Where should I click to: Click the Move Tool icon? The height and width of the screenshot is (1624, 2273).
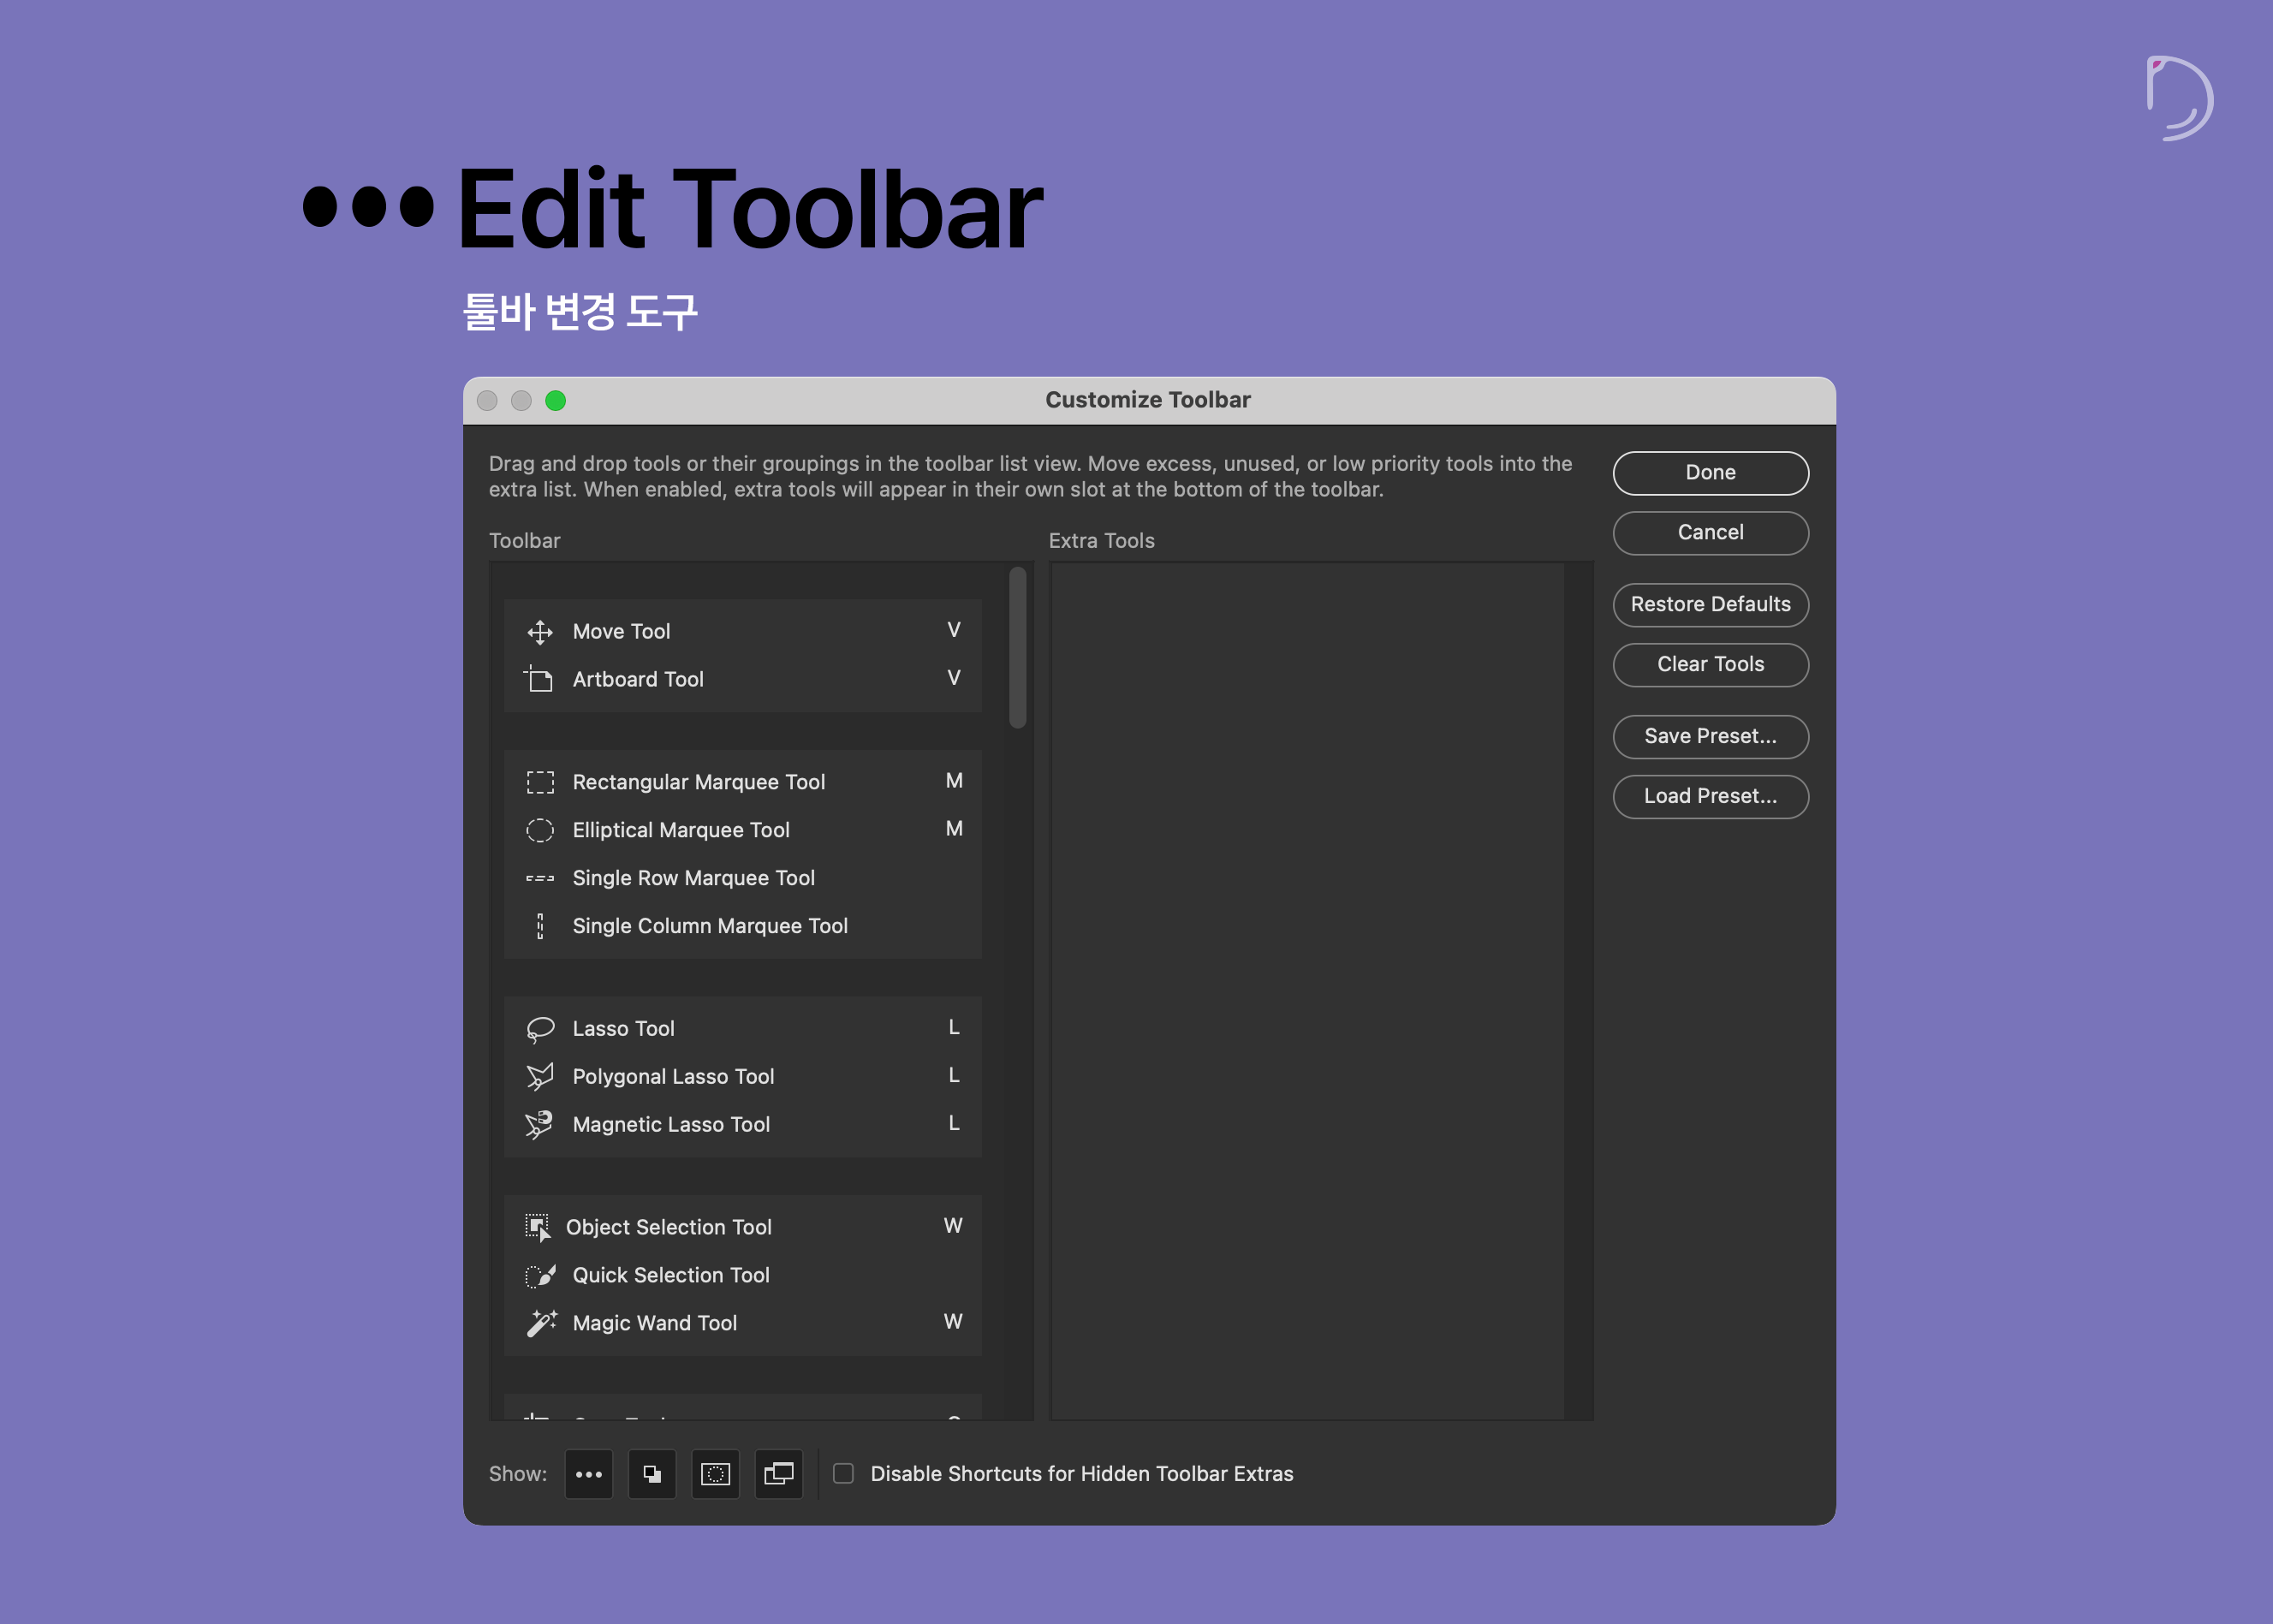point(540,632)
